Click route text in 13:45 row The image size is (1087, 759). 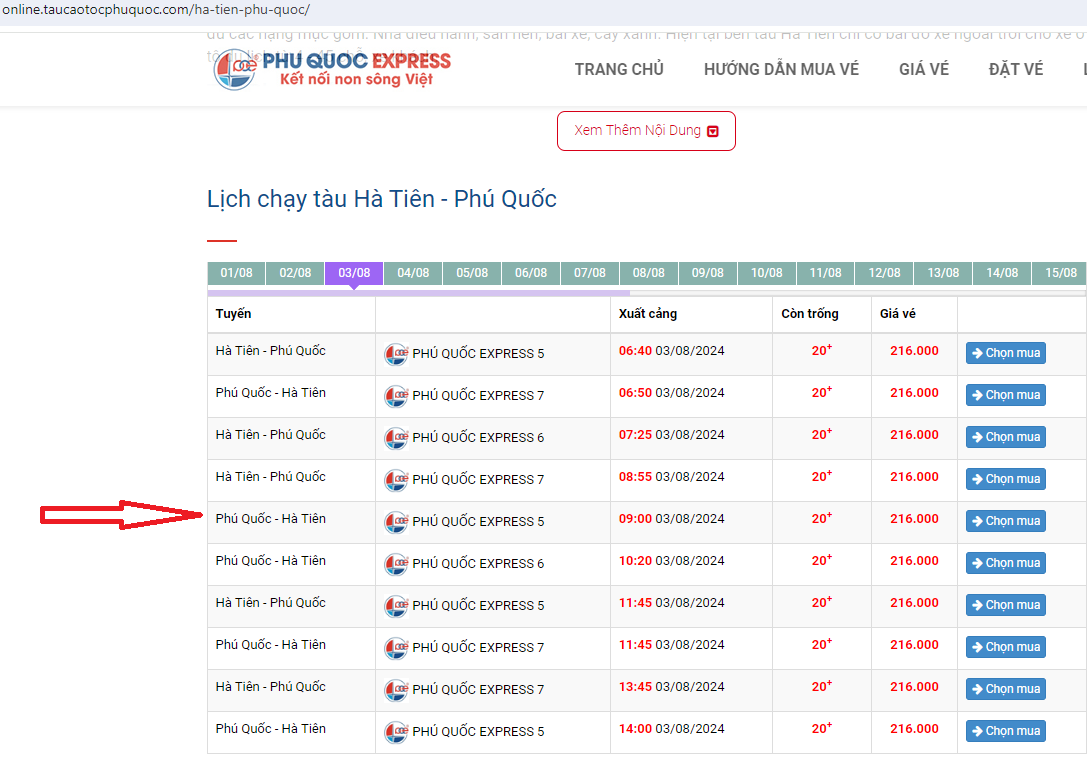(x=270, y=687)
